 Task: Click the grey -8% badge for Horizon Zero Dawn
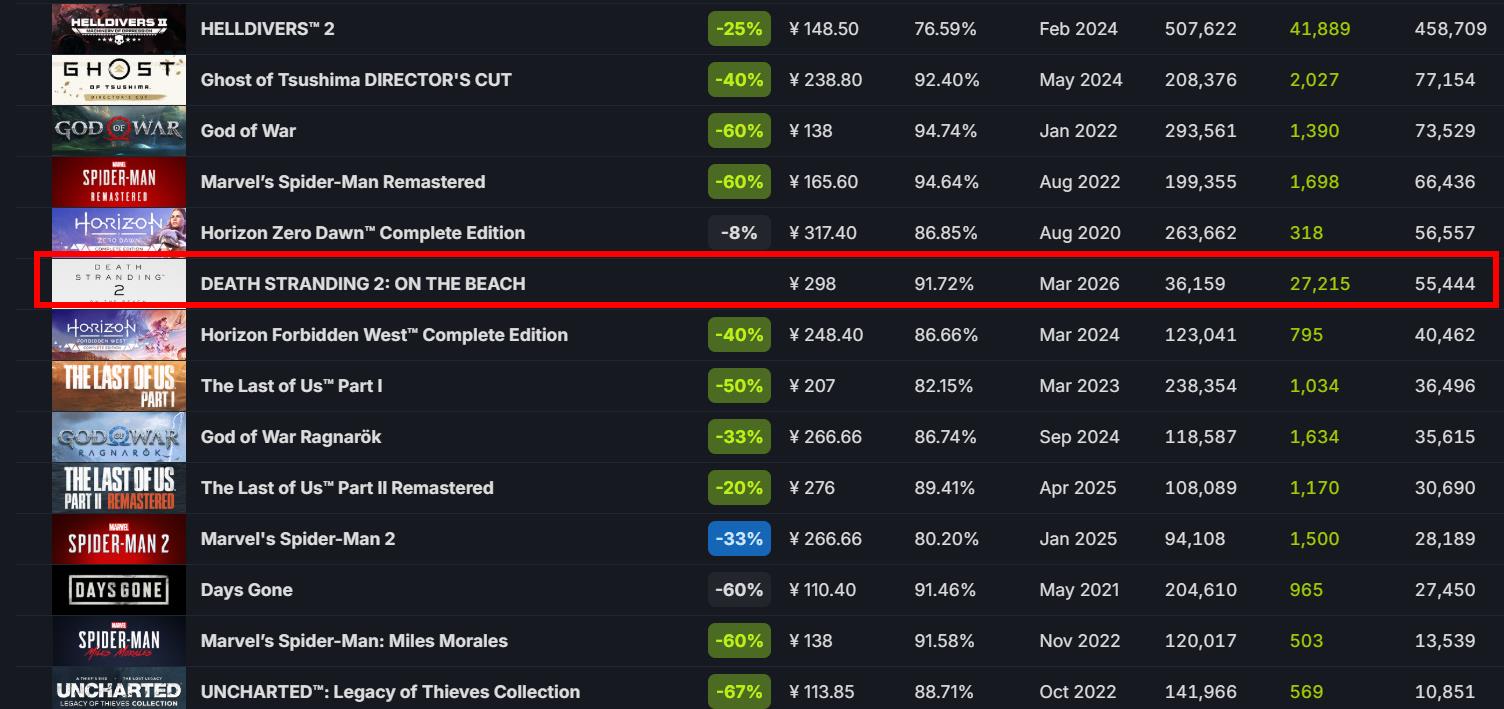click(x=739, y=233)
